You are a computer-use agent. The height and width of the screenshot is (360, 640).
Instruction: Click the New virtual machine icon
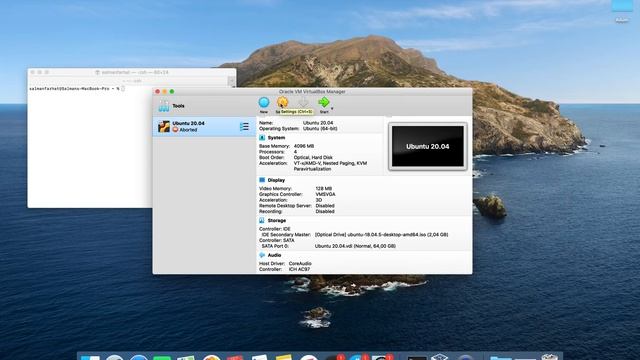click(264, 102)
